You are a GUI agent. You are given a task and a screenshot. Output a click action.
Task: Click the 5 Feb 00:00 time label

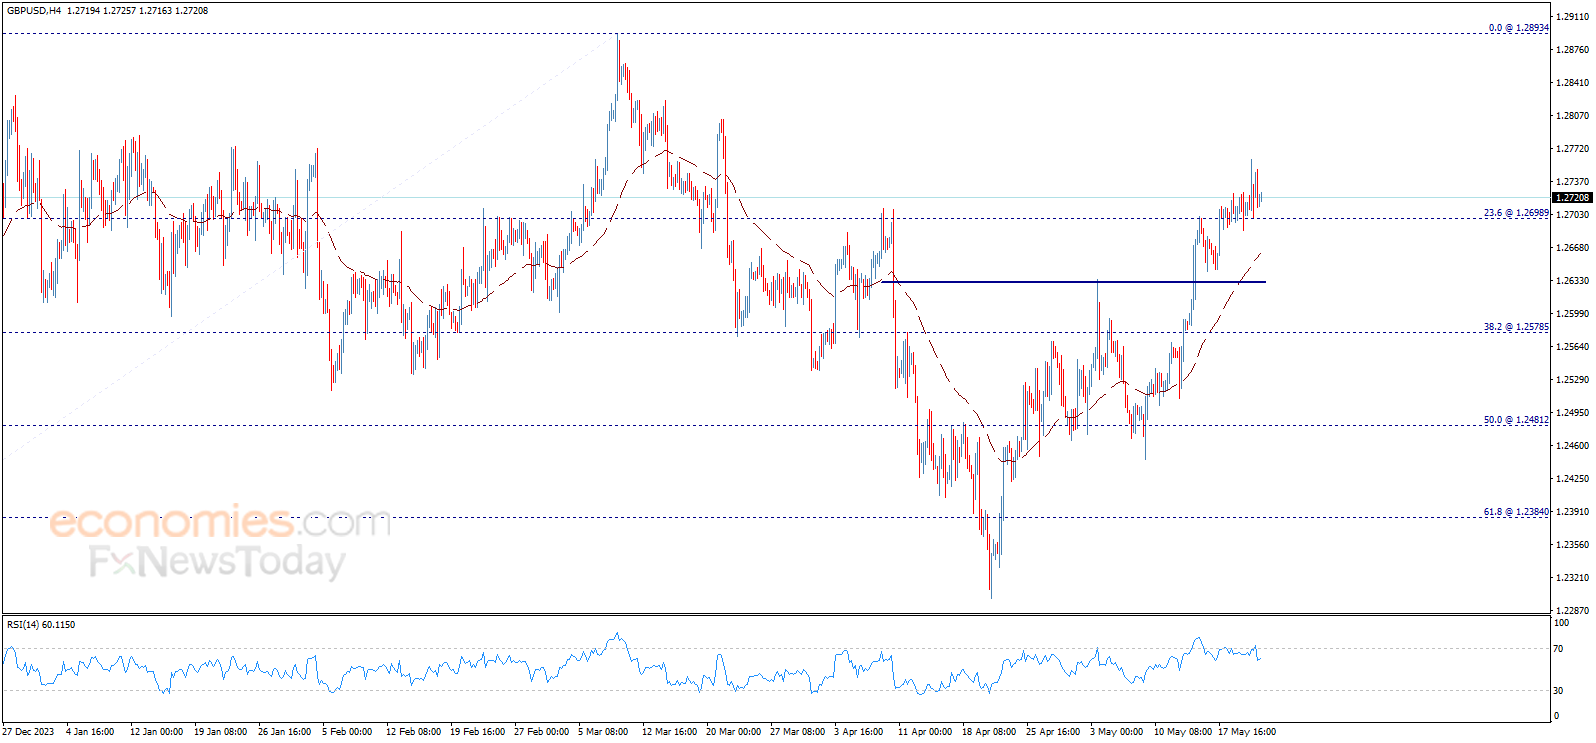point(347,732)
